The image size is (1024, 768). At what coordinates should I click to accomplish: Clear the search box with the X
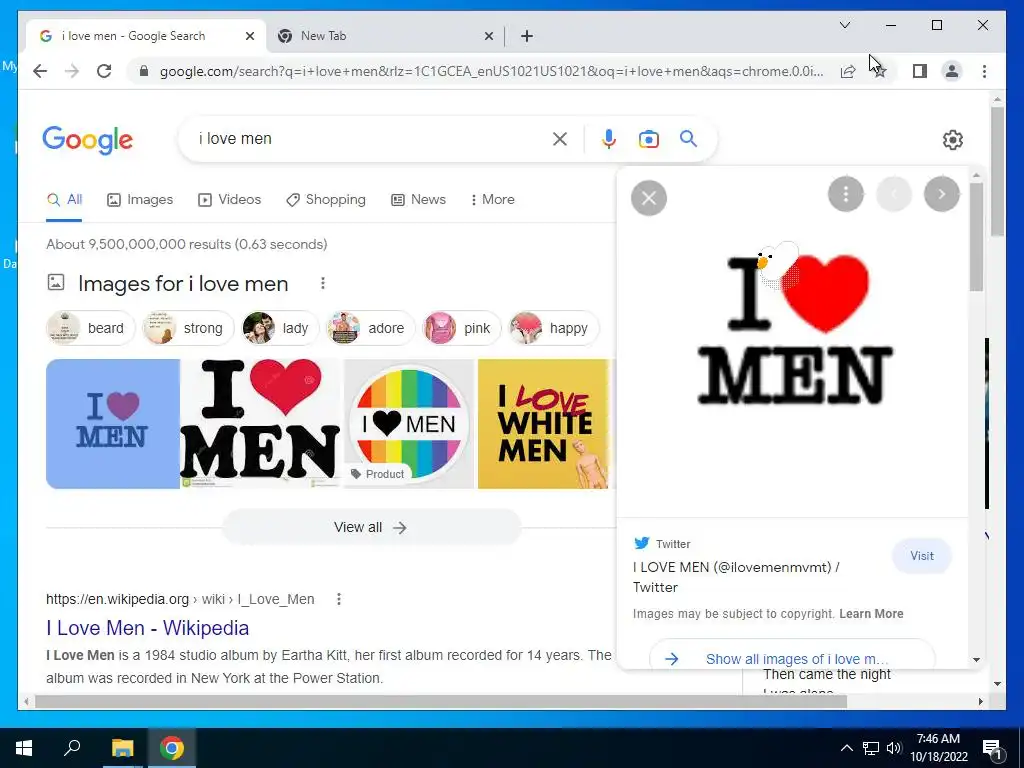pos(560,139)
